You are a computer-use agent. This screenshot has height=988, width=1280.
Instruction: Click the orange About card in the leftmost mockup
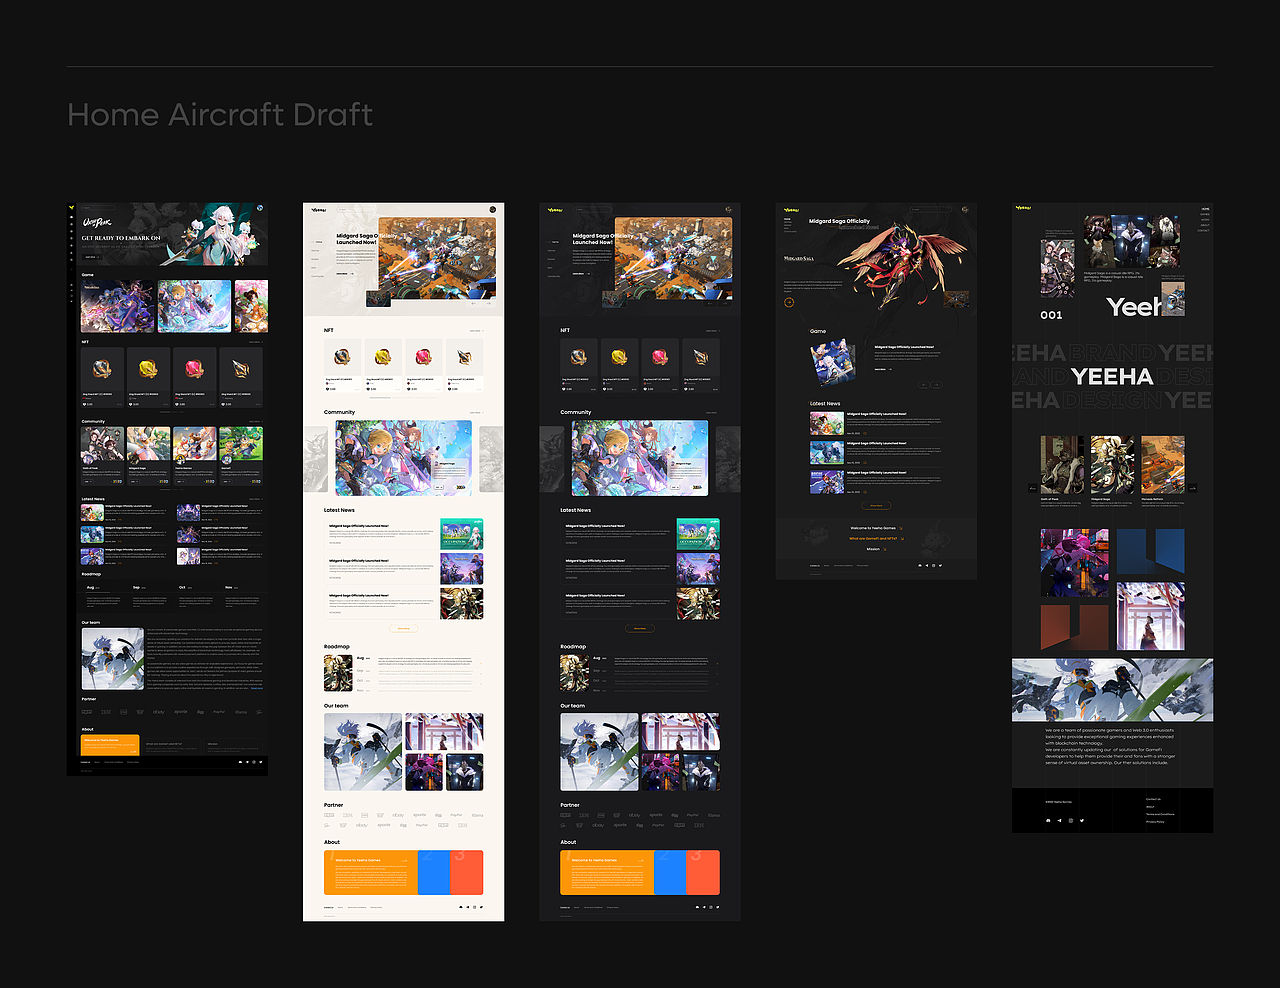coord(110,746)
